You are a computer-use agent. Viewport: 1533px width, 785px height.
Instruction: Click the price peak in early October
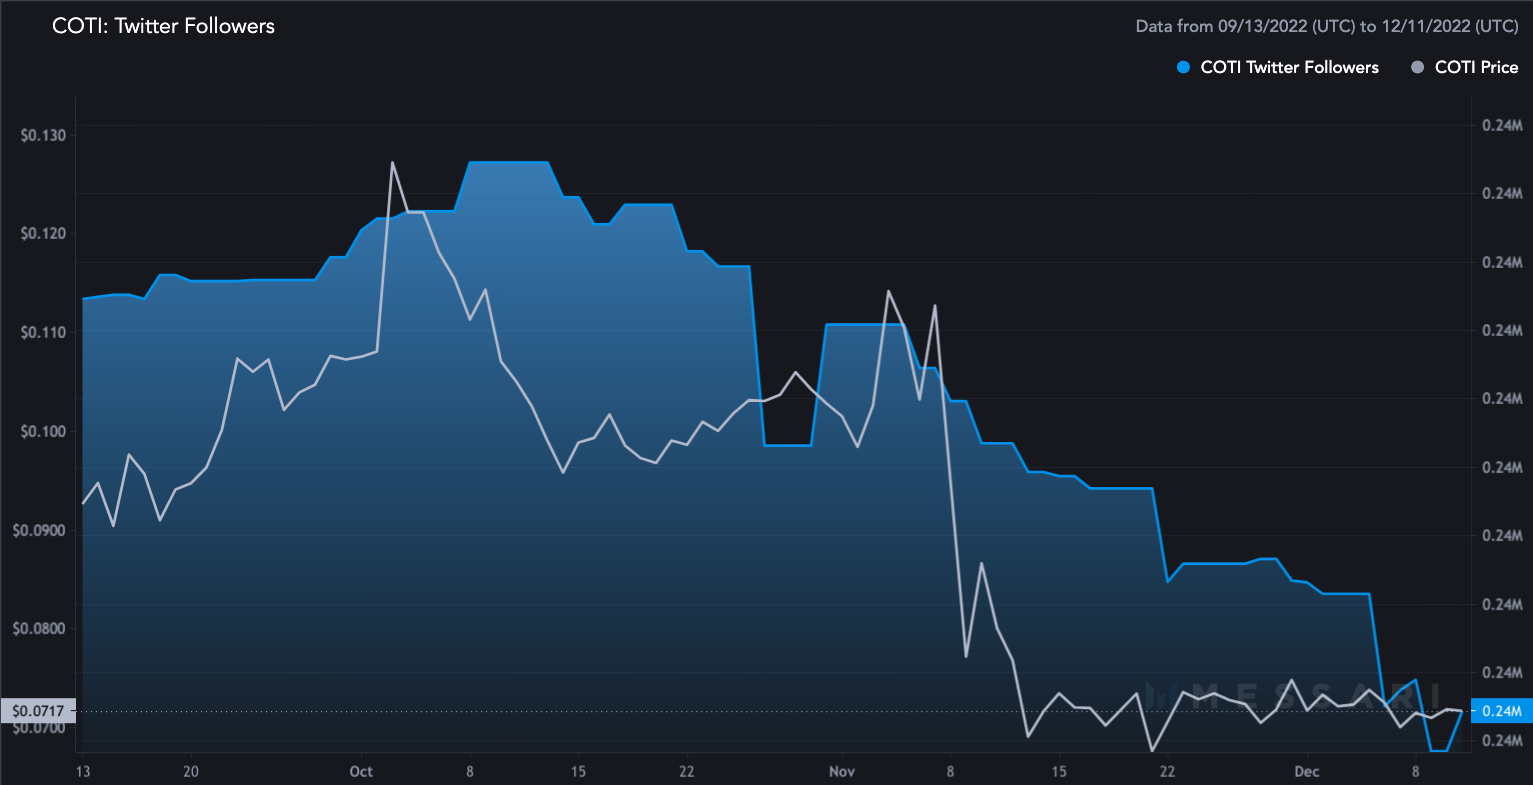coord(392,162)
